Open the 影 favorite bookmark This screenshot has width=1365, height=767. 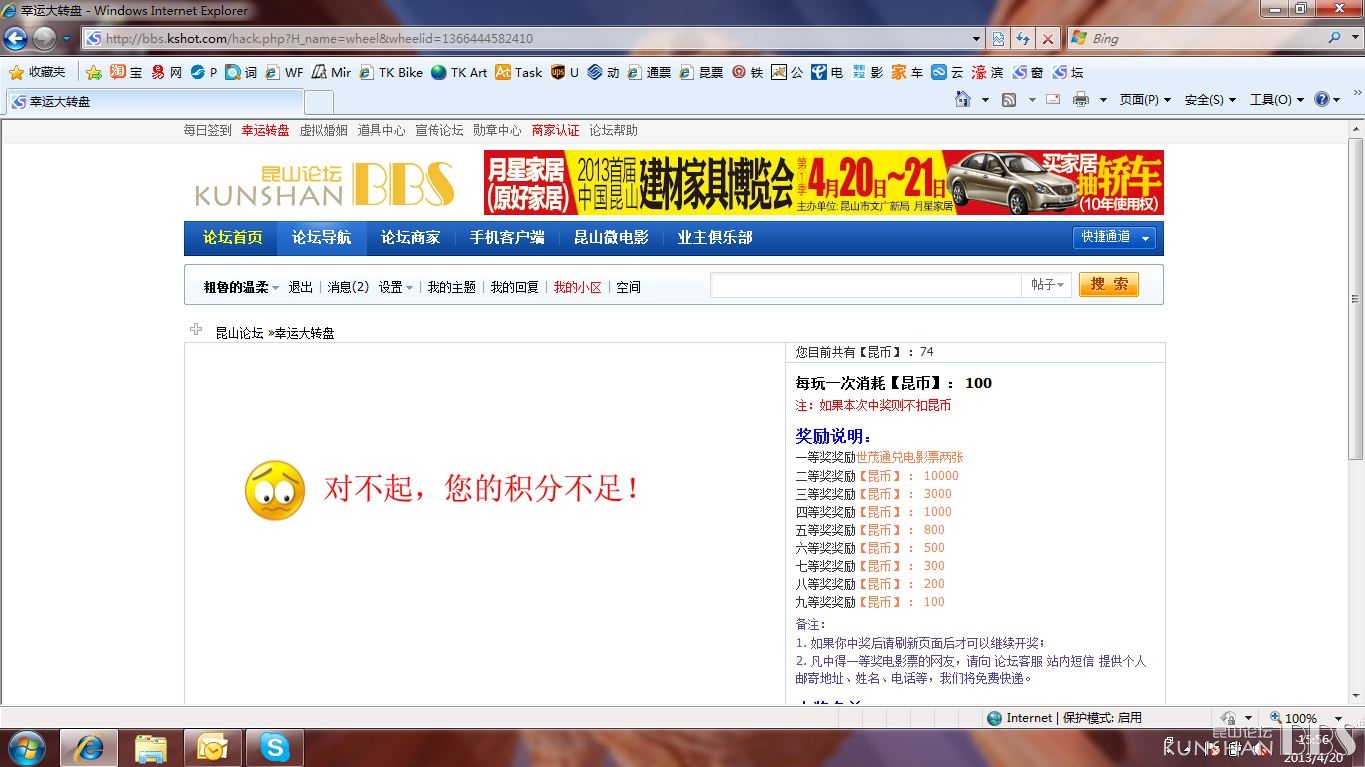point(868,72)
